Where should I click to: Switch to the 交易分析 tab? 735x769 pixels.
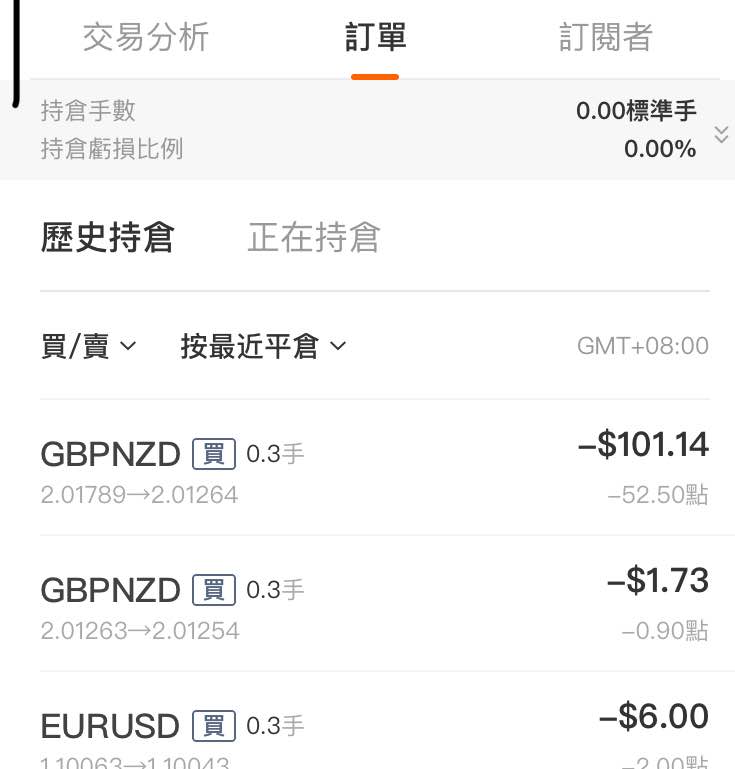[146, 37]
